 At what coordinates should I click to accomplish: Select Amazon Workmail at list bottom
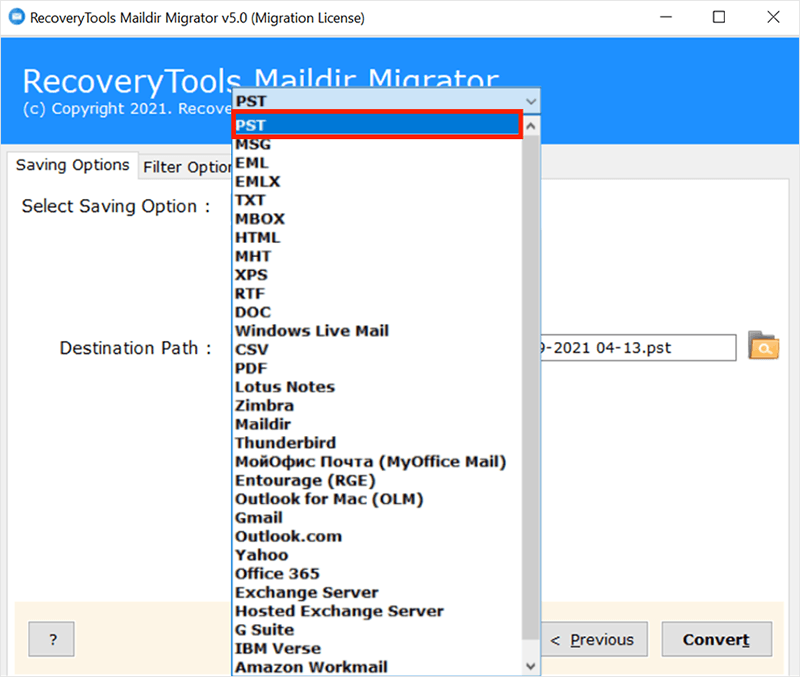[311, 667]
